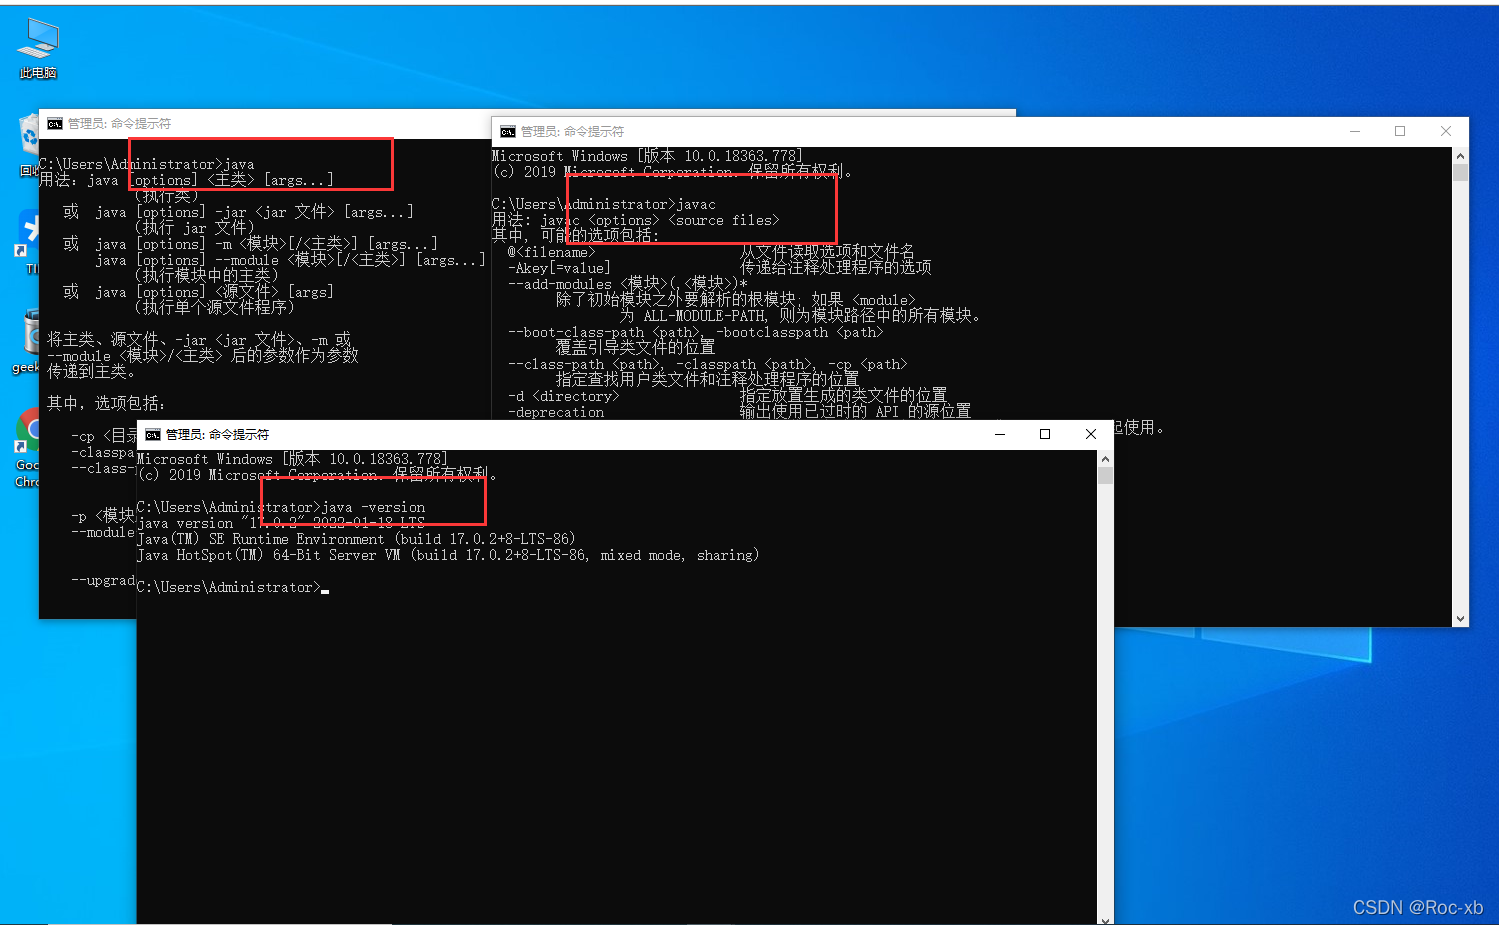The height and width of the screenshot is (925, 1499).
Task: Click the '(执行单个源文件程序)' line
Action: pyautogui.click(x=215, y=307)
